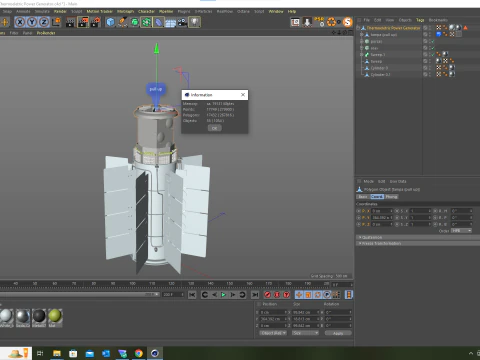Click the blue tag on lampa row
The height and width of the screenshot is (360, 480).
439,34
